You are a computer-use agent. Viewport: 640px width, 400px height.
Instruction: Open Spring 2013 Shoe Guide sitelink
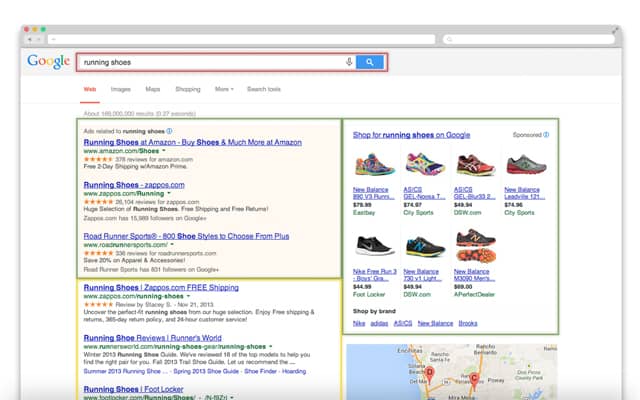coord(206,371)
